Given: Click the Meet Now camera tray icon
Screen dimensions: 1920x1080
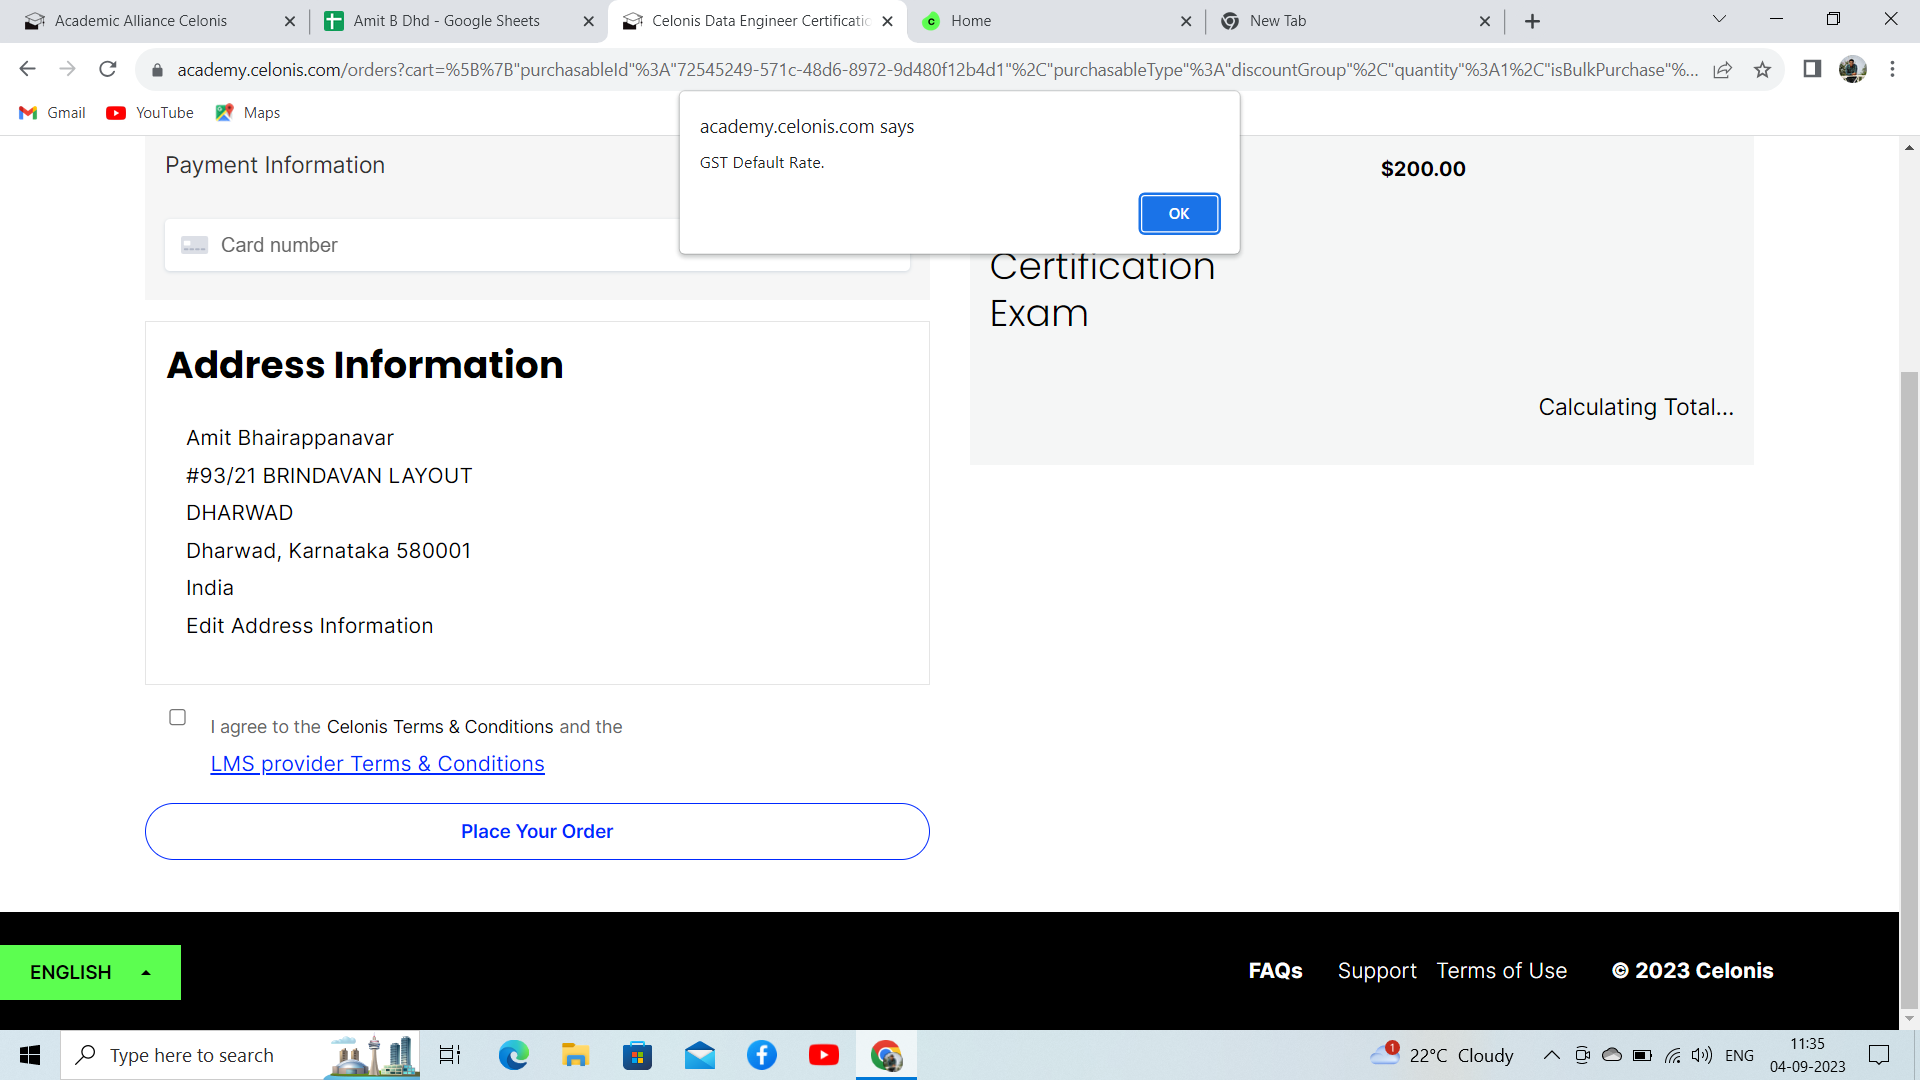Looking at the screenshot, I should point(1582,1055).
